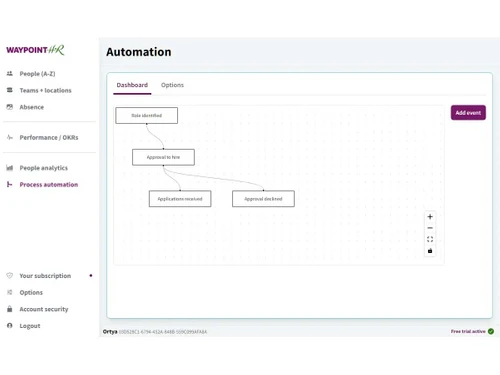Click the Logout user icon
The width and height of the screenshot is (500, 375).
(10, 325)
